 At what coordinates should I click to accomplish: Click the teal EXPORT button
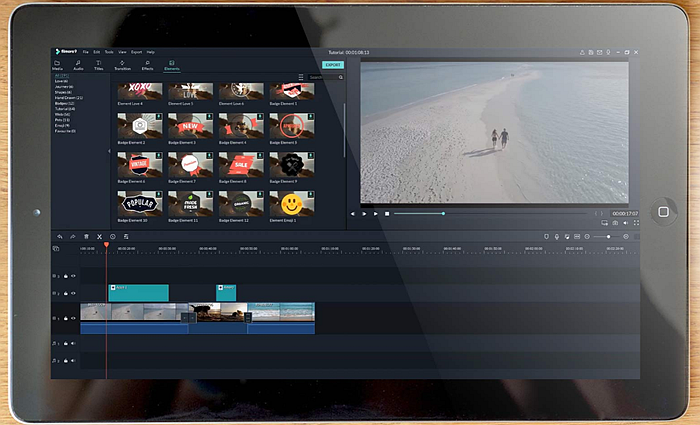pos(333,65)
